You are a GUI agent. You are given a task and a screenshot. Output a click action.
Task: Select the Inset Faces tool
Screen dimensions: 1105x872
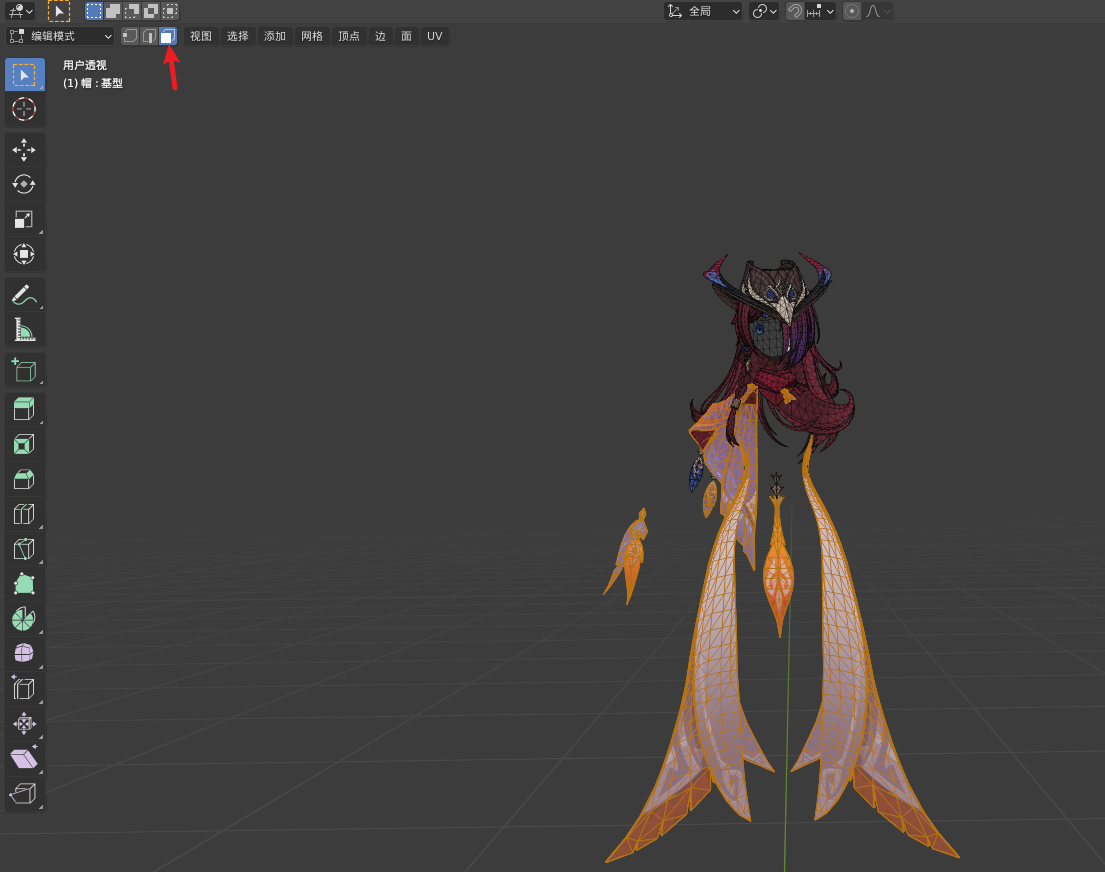point(25,445)
